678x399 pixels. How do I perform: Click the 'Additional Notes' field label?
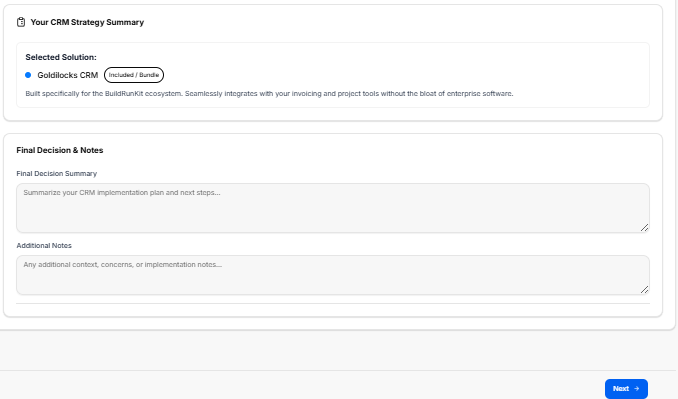click(x=44, y=246)
